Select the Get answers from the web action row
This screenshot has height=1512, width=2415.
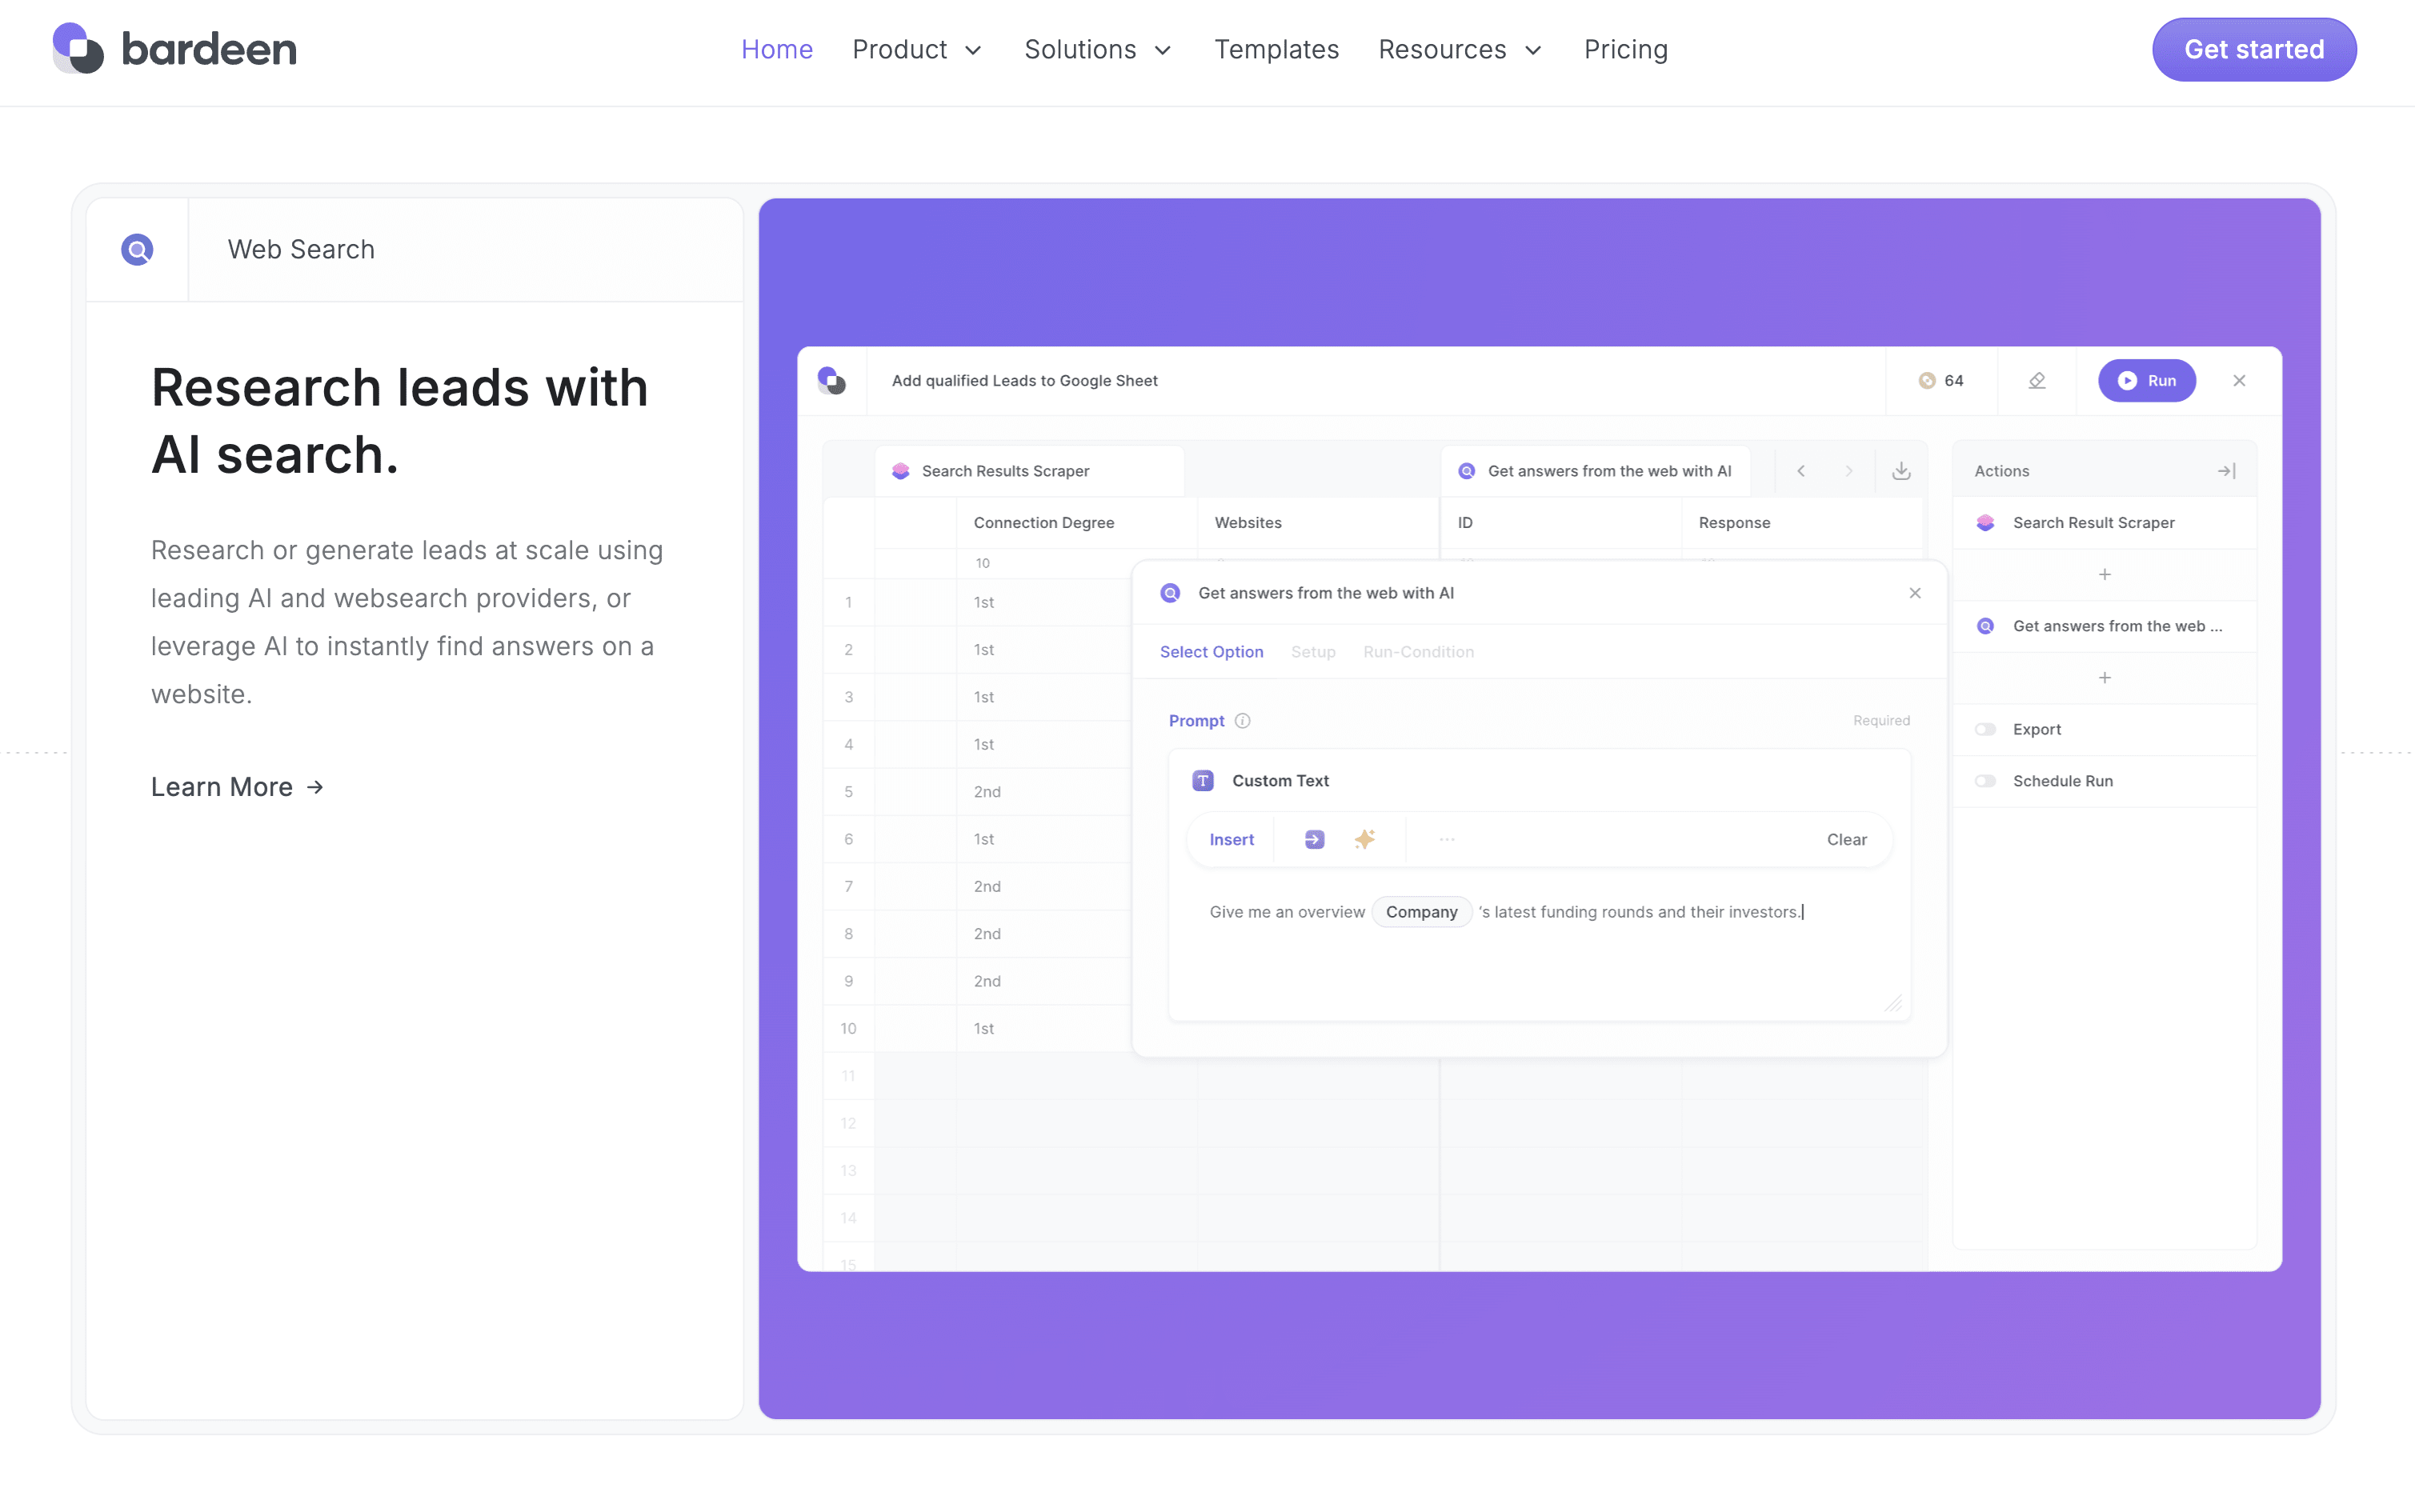pos(2104,626)
